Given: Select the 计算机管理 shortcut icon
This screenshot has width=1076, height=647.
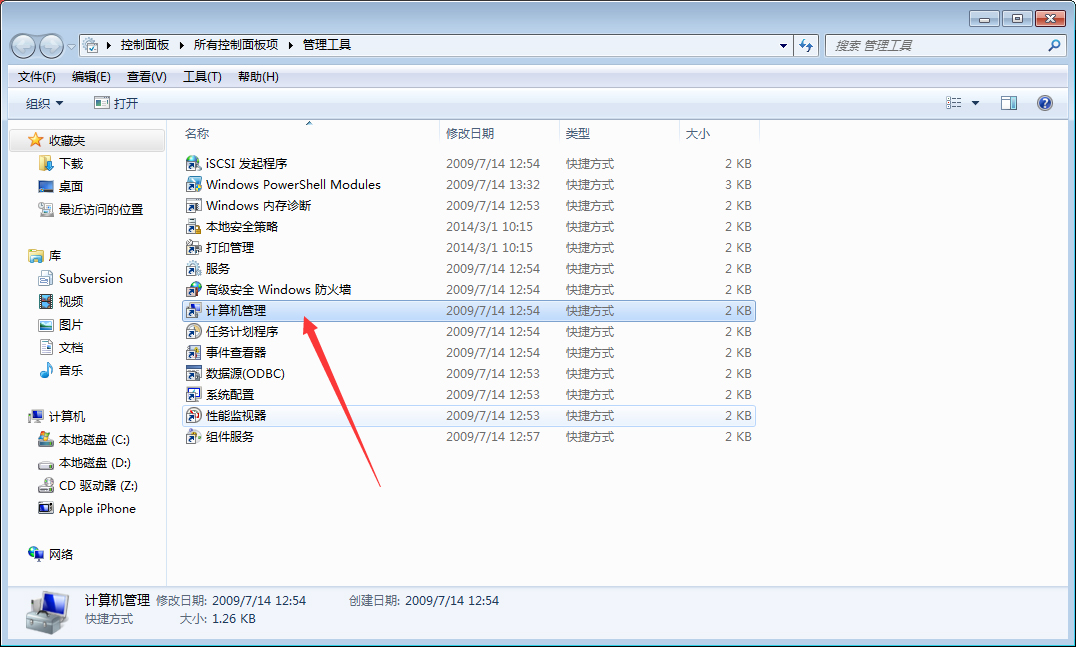Looking at the screenshot, I should click(x=236, y=310).
